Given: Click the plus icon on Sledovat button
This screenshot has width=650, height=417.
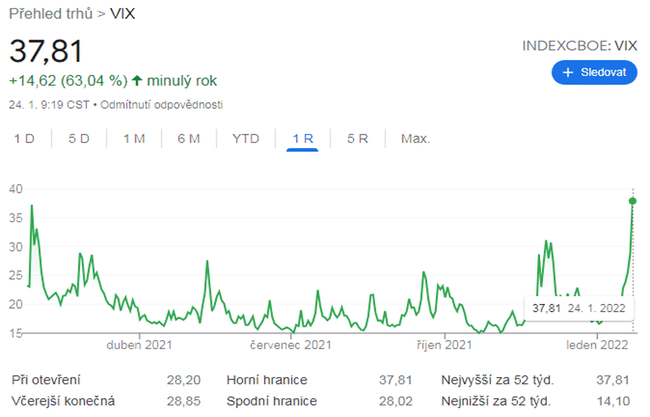Looking at the screenshot, I should [x=568, y=73].
